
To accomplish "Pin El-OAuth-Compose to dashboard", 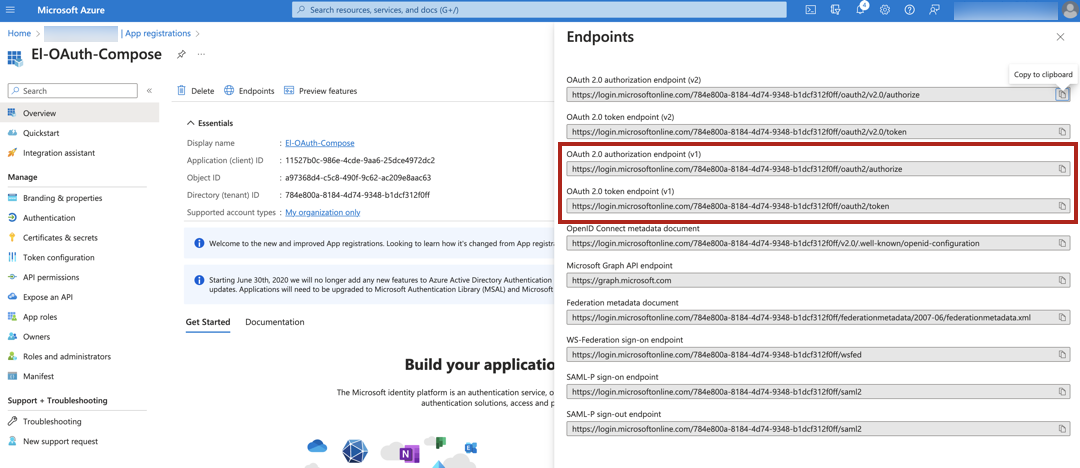I will (x=181, y=54).
